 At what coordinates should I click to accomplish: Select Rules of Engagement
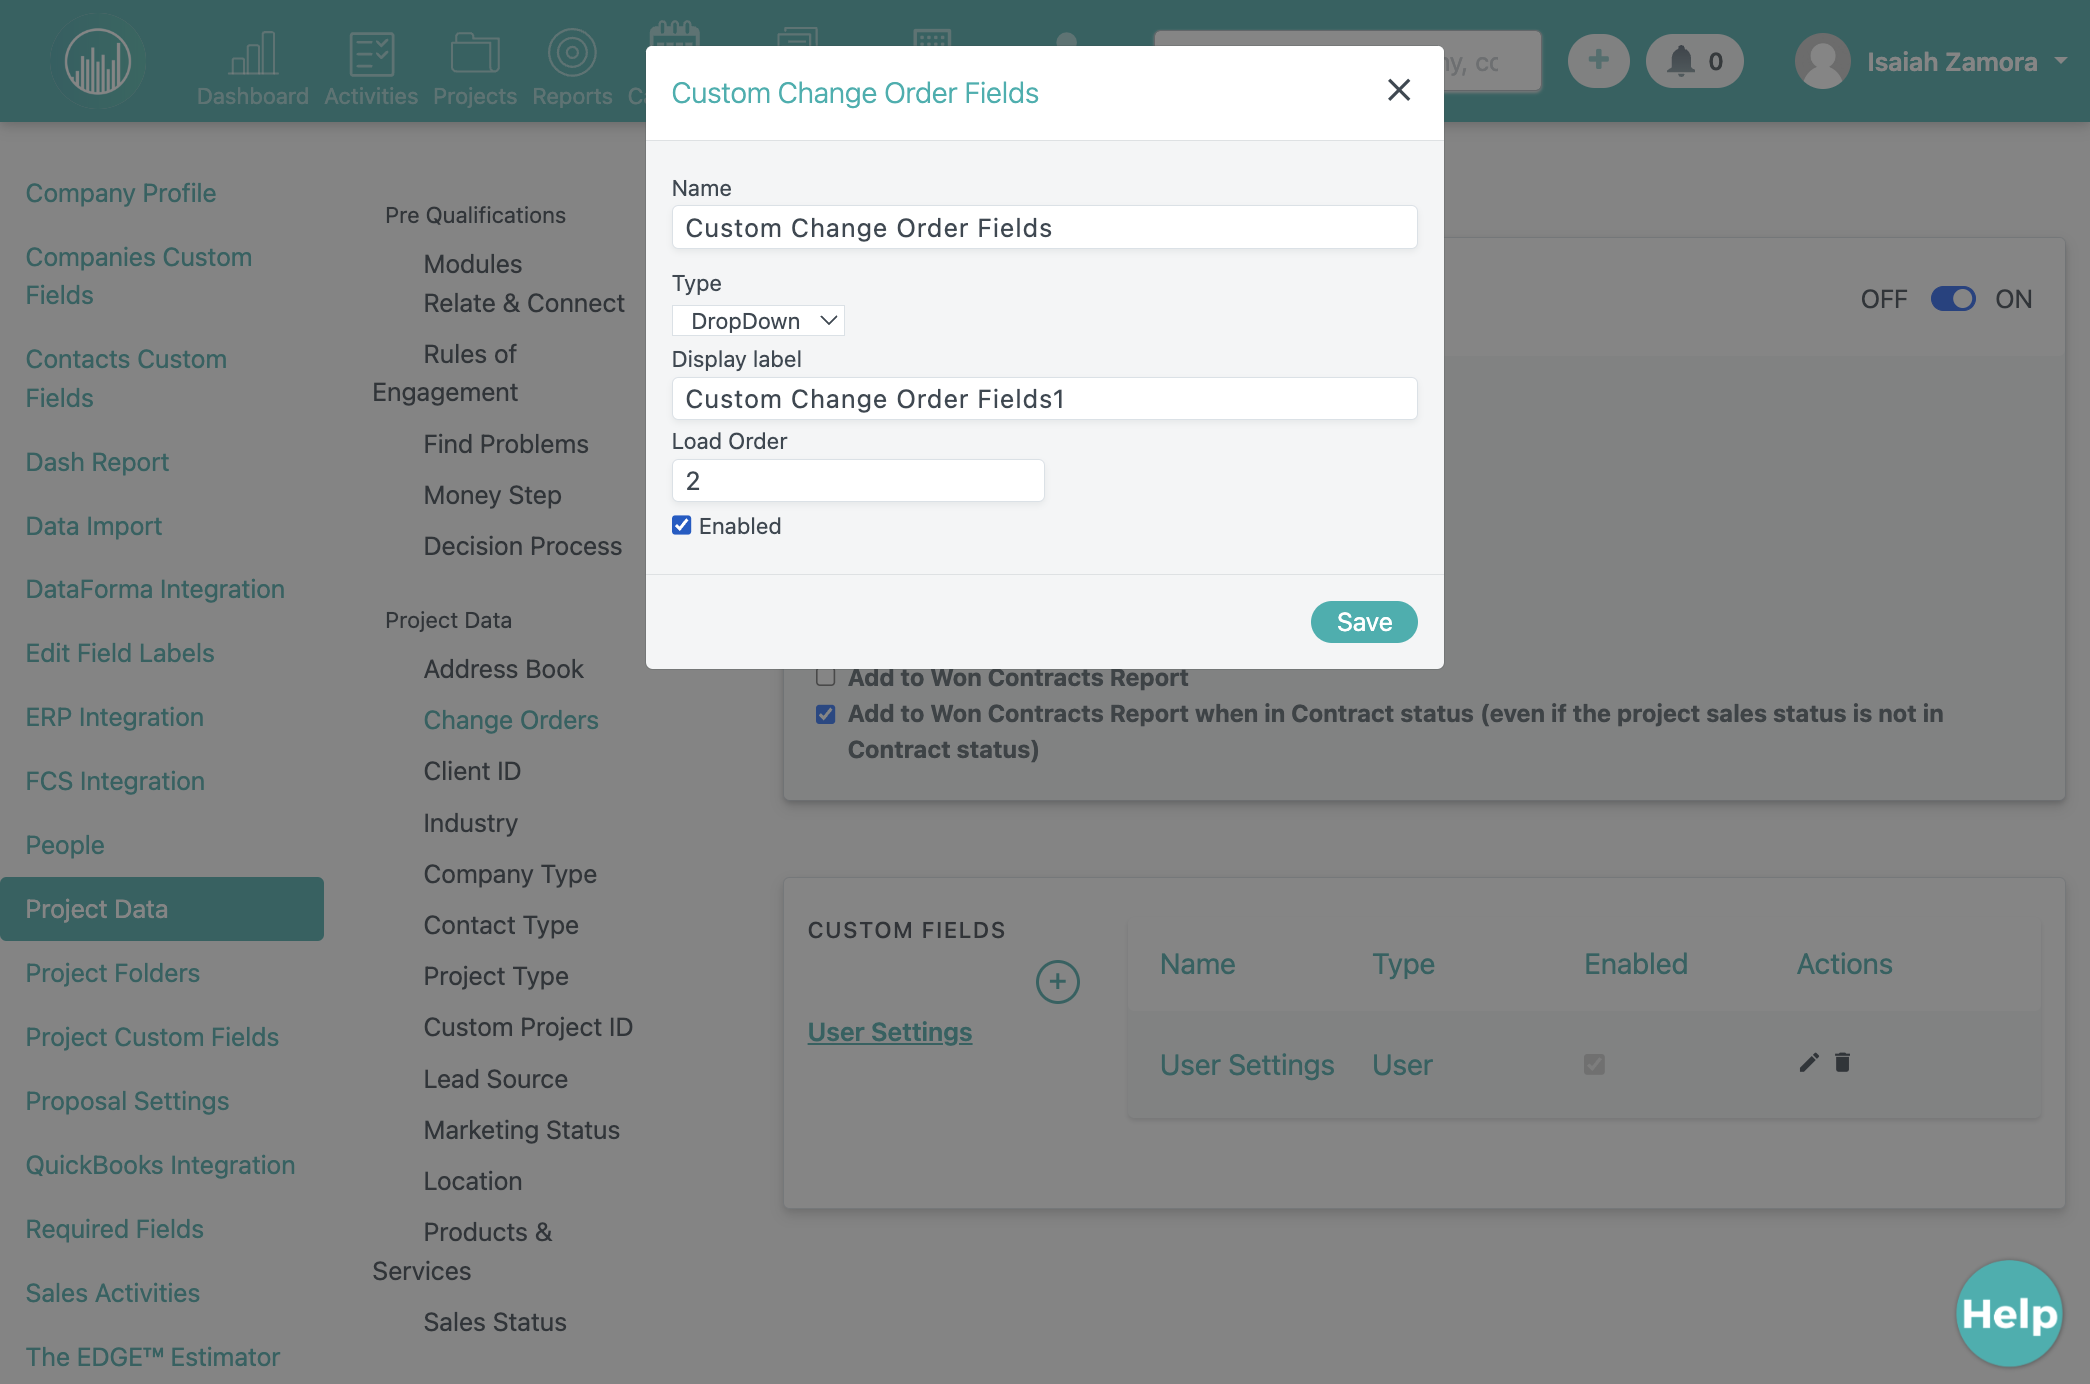tap(446, 373)
